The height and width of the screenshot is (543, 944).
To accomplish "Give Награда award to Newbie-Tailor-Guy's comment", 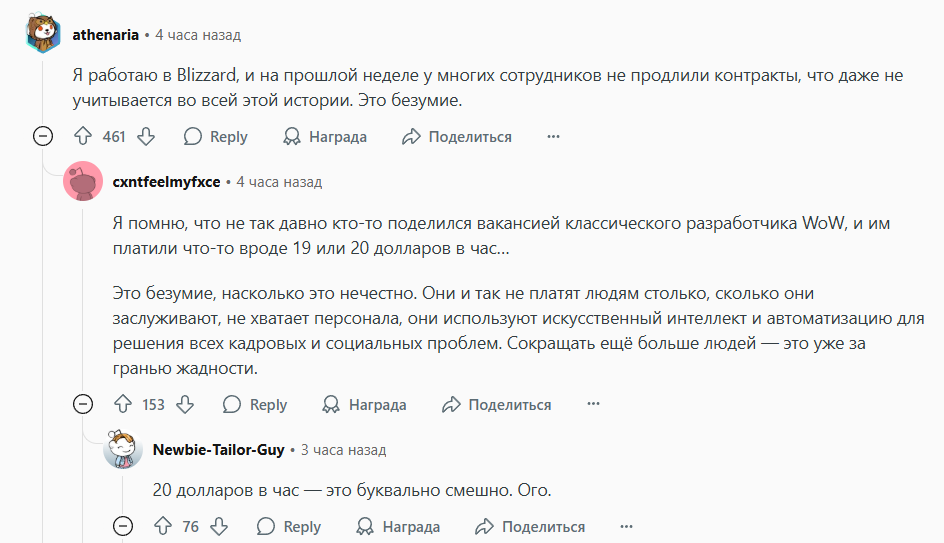I will tap(399, 526).
